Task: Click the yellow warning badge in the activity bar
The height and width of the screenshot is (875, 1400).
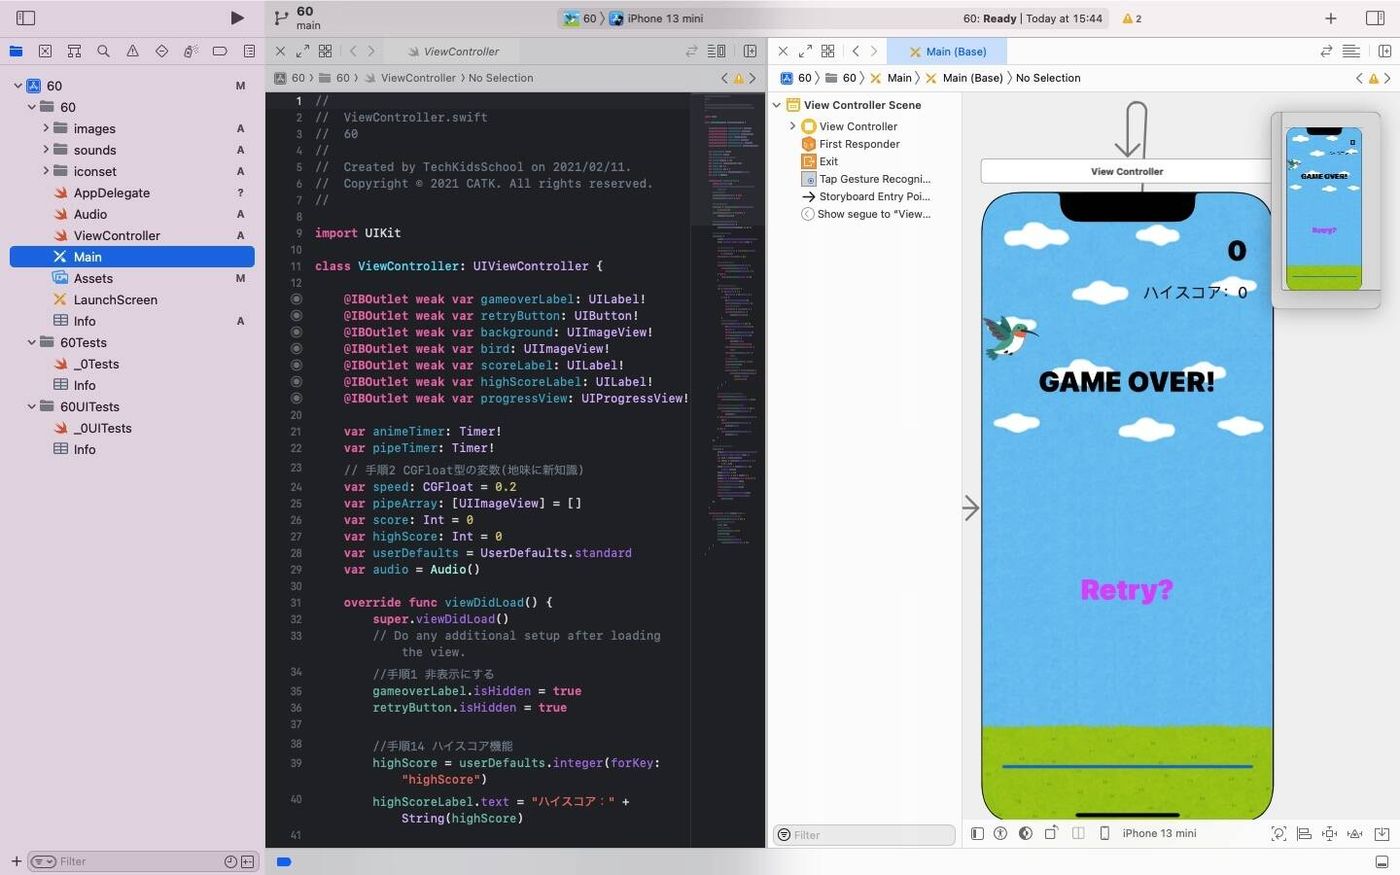Action: click(1132, 18)
